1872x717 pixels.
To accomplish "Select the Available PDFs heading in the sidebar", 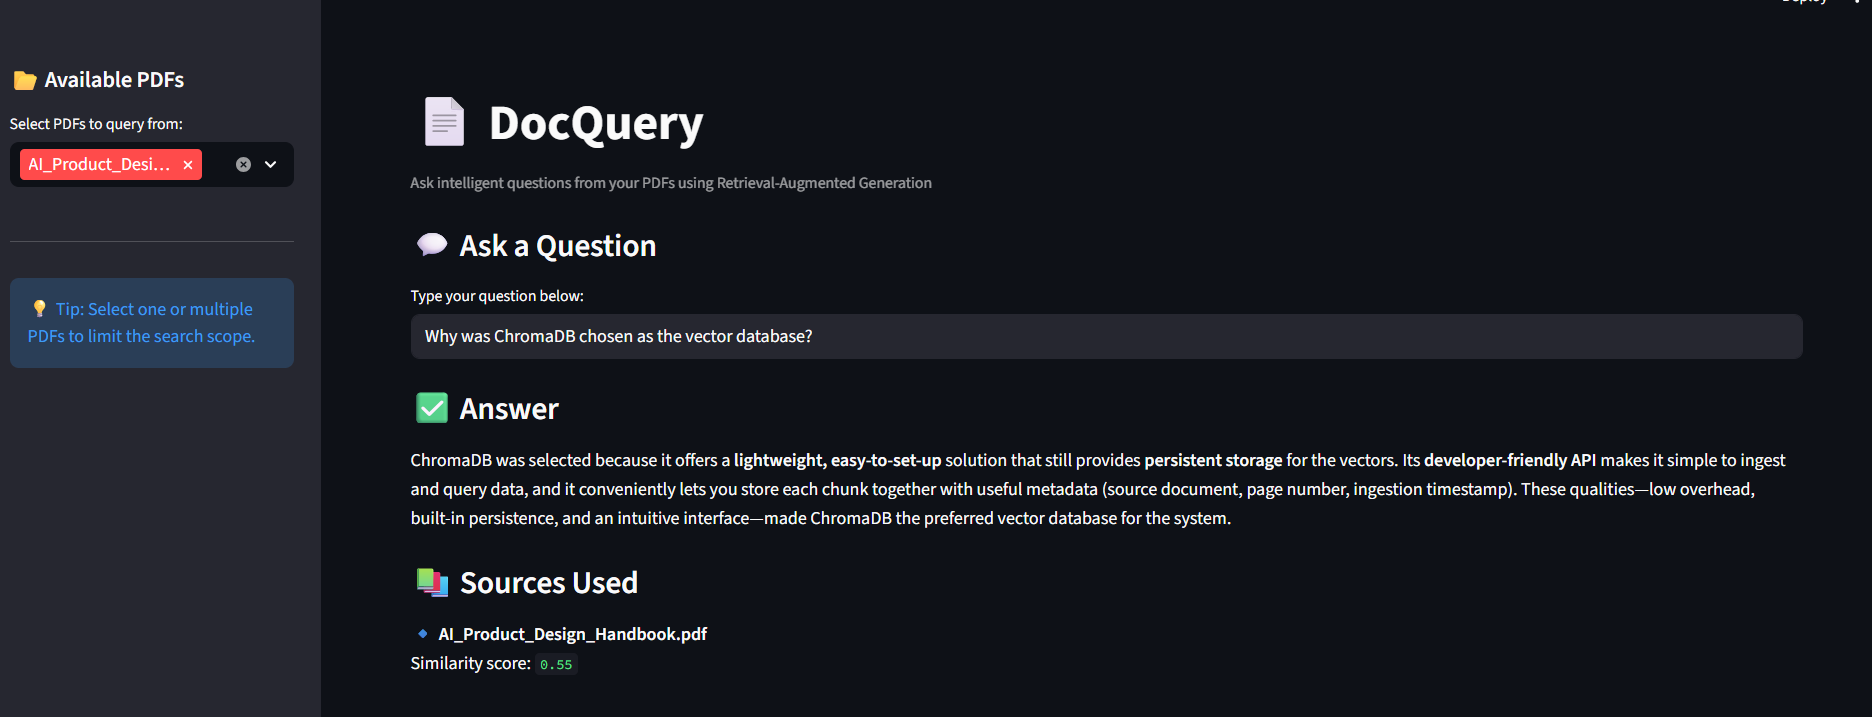I will click(x=113, y=79).
